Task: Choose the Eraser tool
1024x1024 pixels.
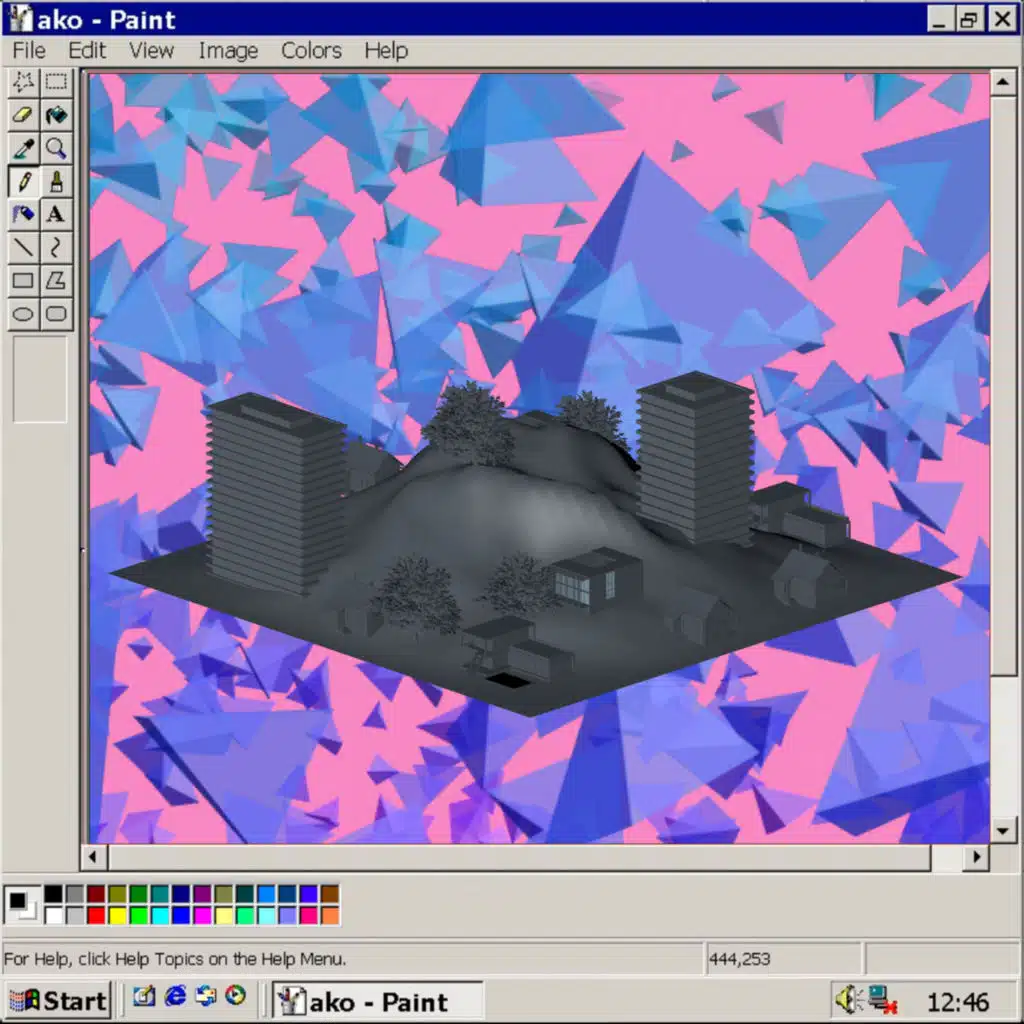Action: tap(24, 116)
